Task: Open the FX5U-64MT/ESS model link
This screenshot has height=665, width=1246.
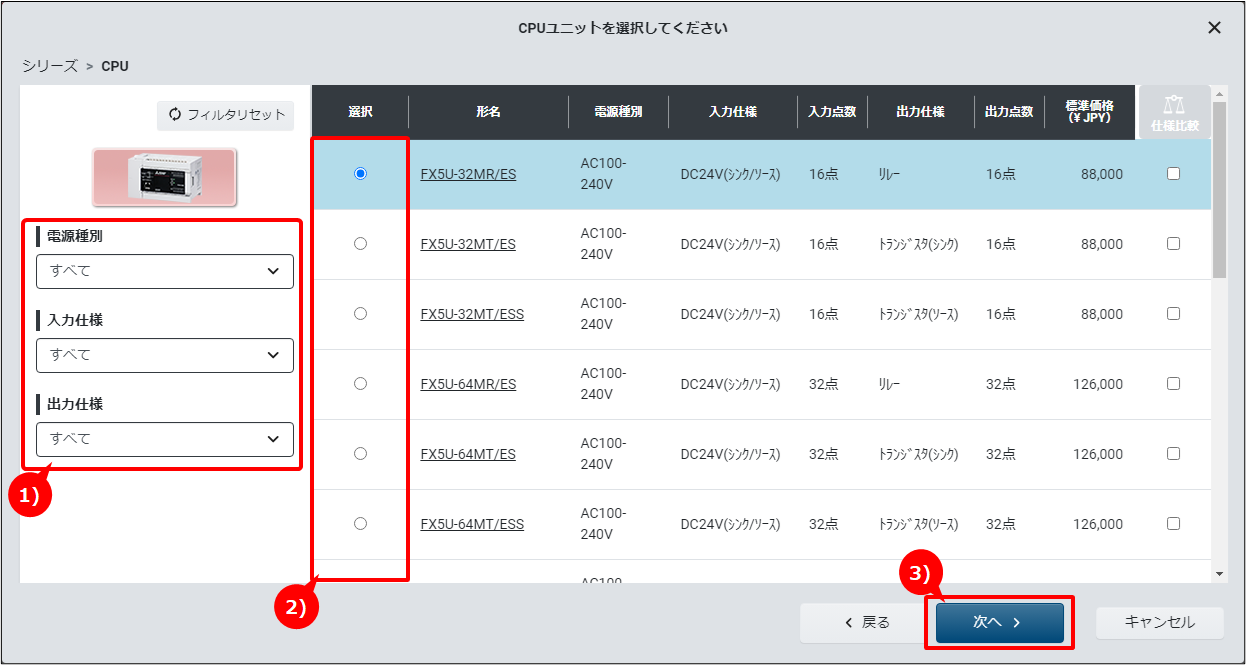Action: point(472,524)
